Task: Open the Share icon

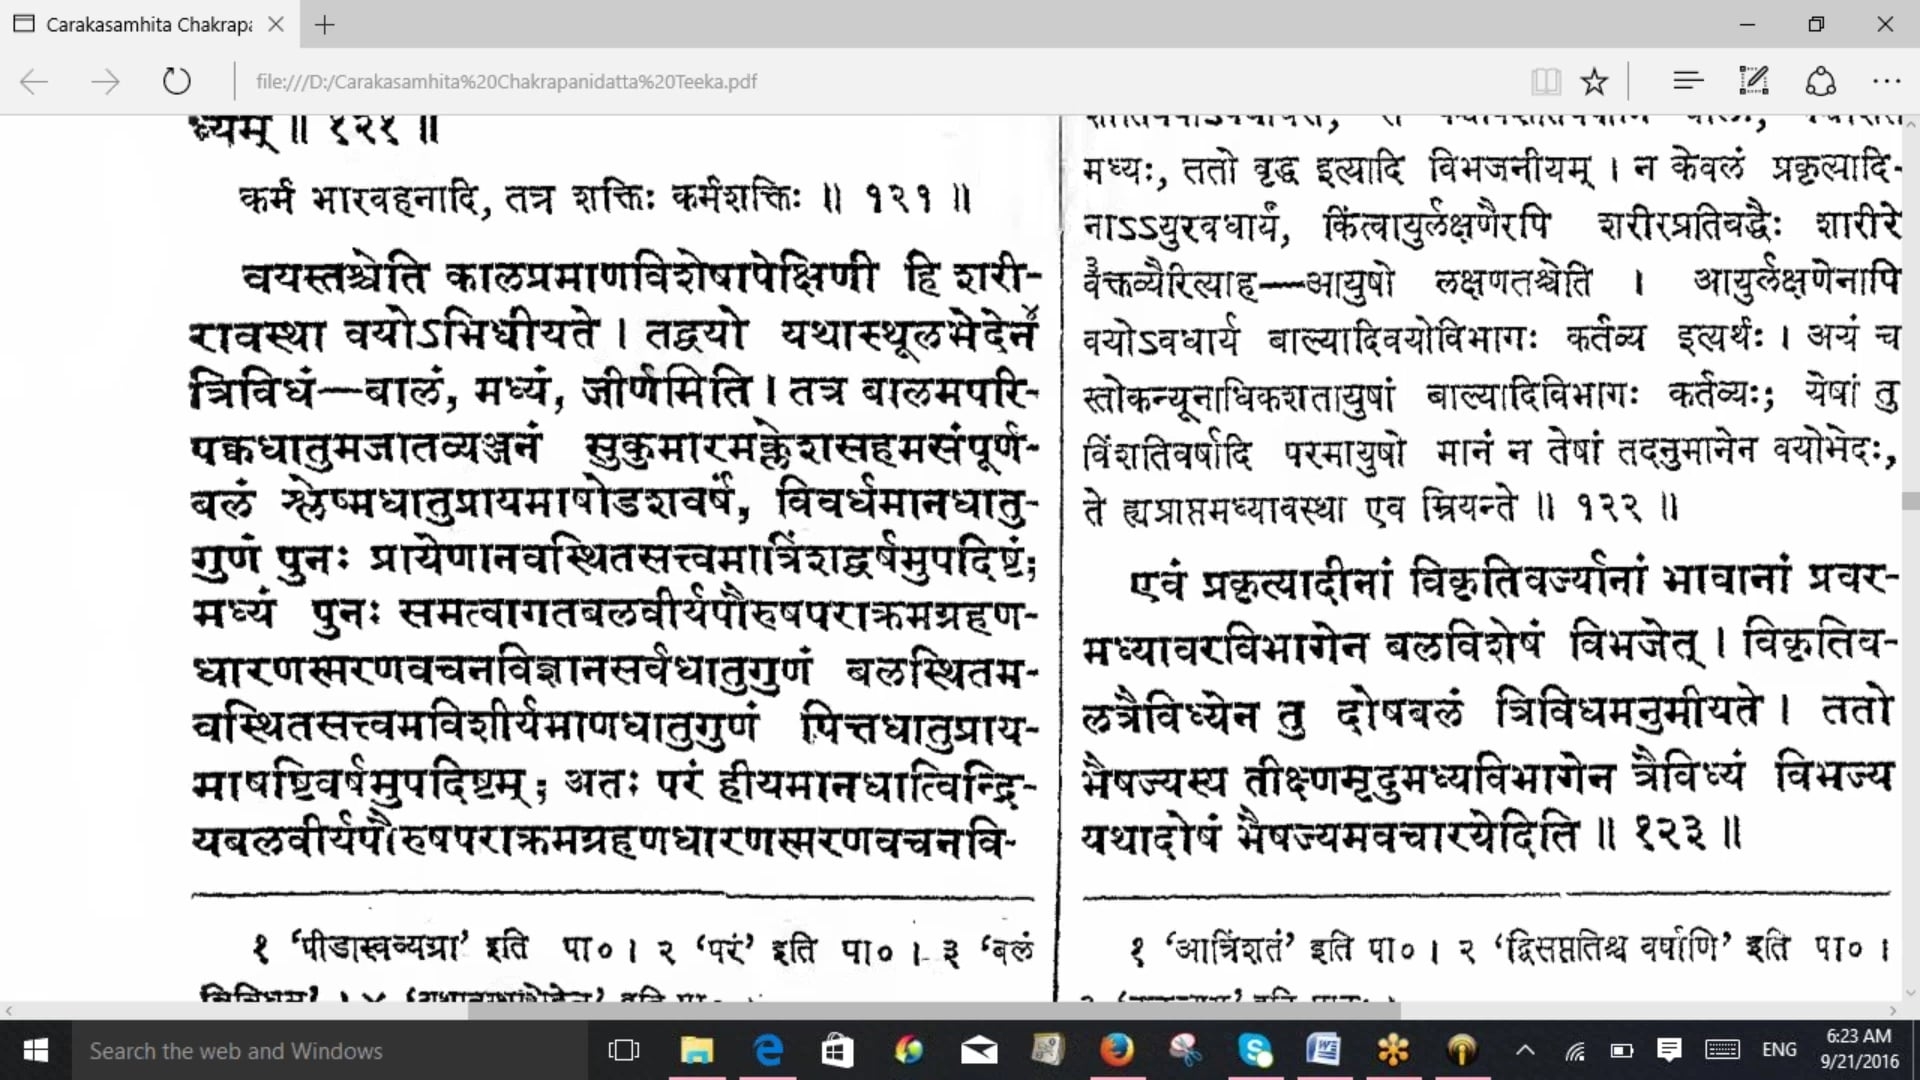Action: [1820, 81]
